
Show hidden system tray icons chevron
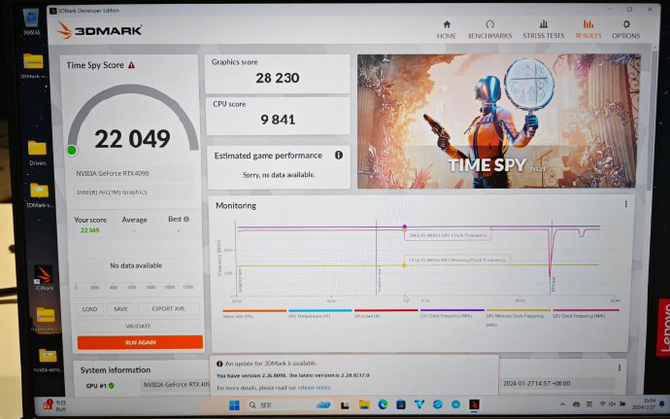562,404
